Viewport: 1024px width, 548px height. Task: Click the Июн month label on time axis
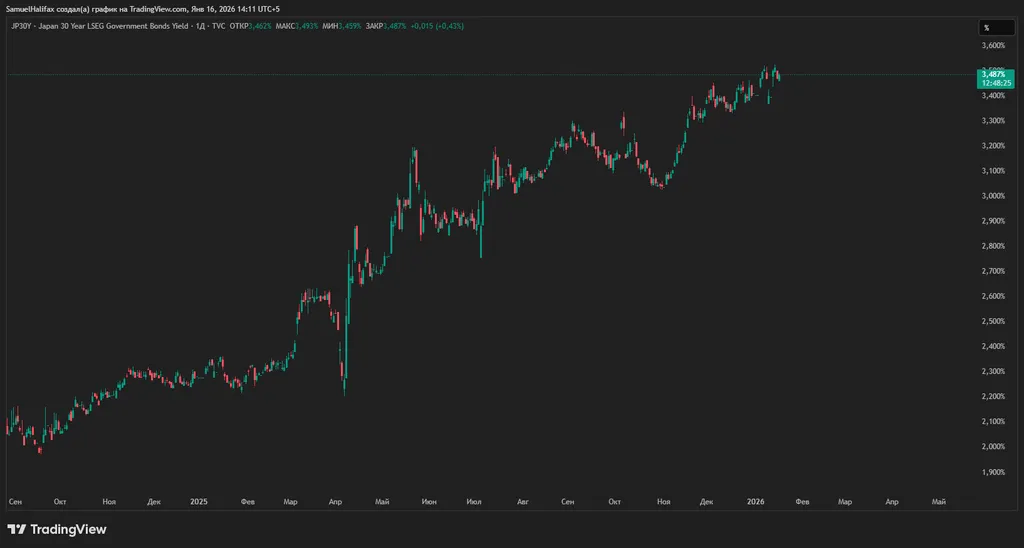point(429,500)
